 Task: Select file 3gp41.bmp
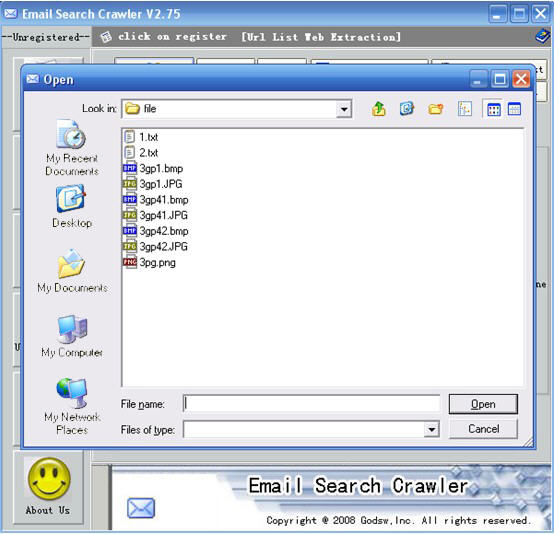click(x=156, y=200)
